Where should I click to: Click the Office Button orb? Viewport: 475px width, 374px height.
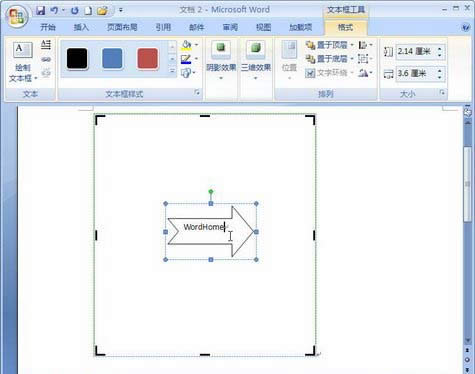(17, 16)
